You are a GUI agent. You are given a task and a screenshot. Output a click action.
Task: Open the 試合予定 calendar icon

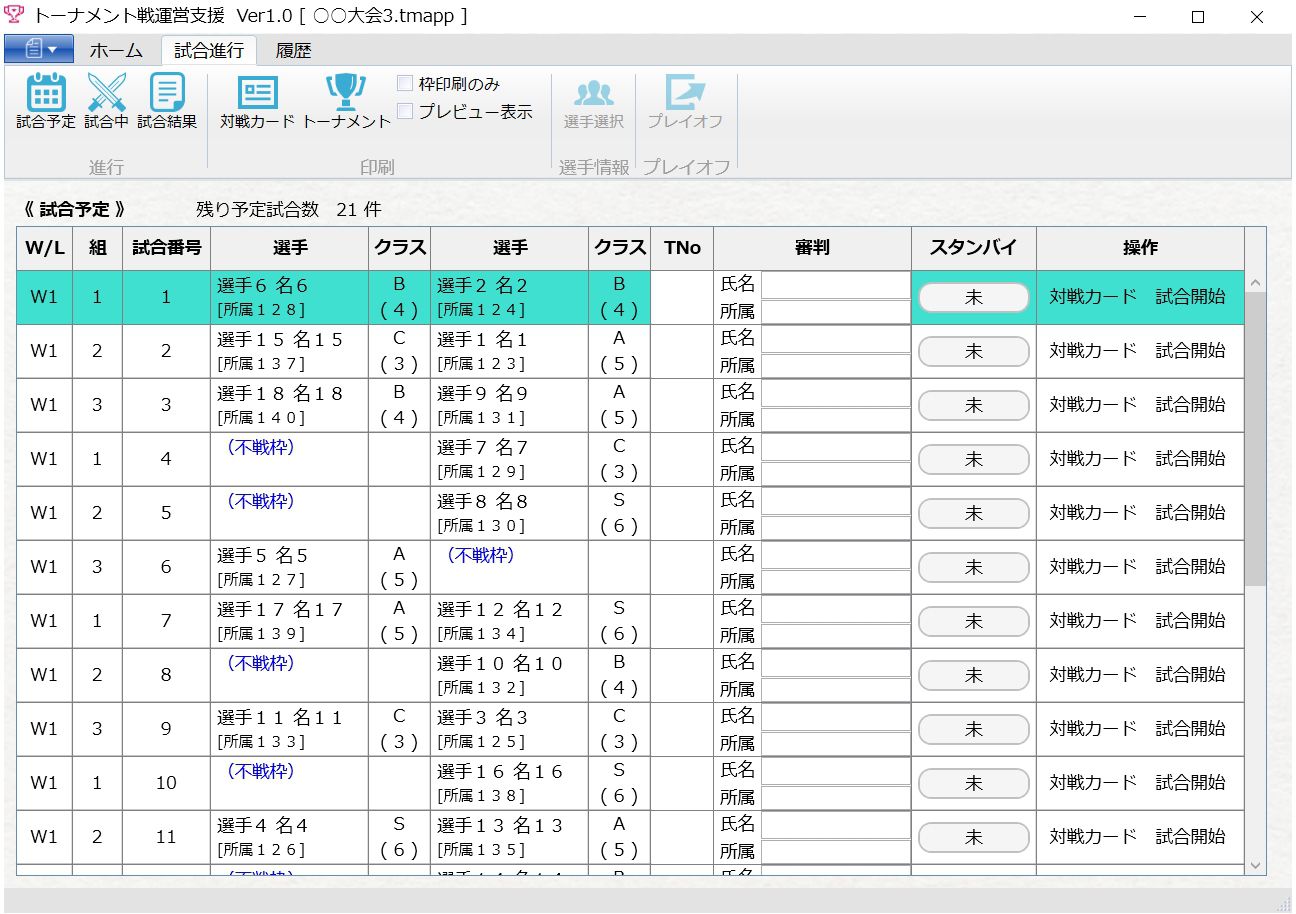(45, 93)
